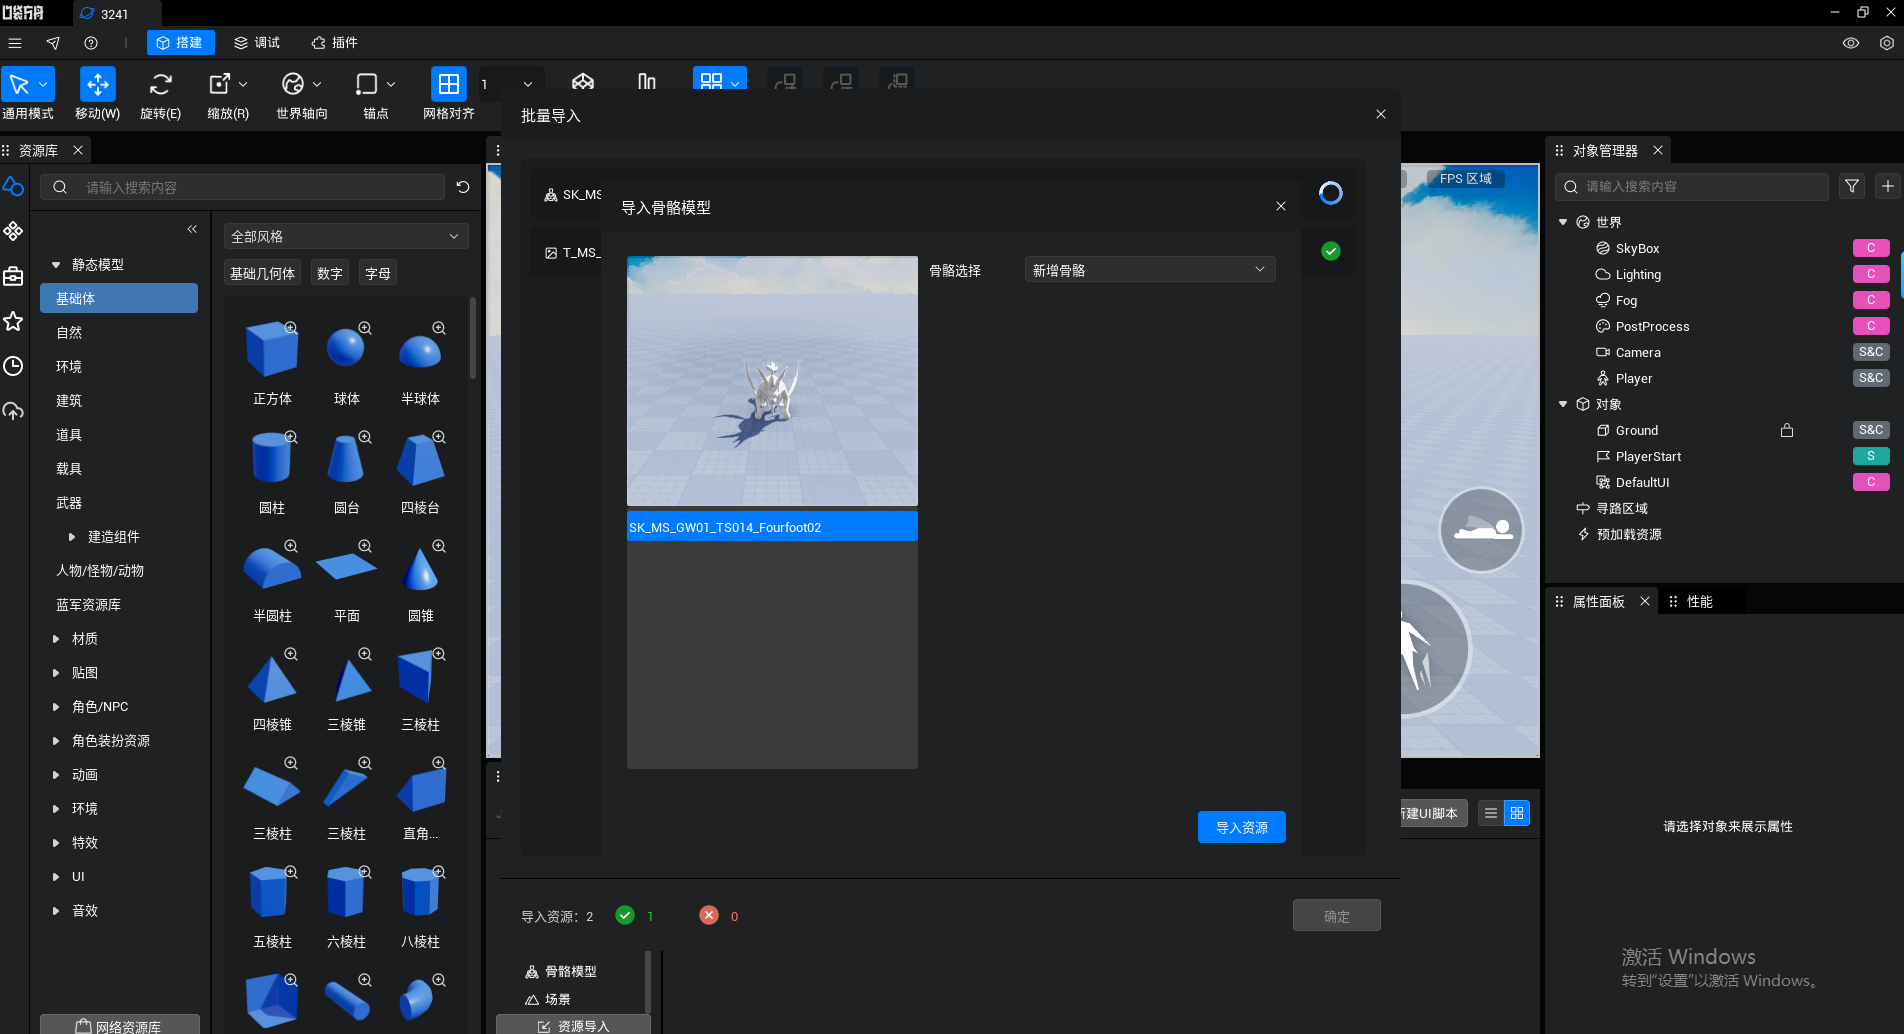Image resolution: width=1904 pixels, height=1034 pixels.
Task: Activate the Move (W) tool
Action: click(x=98, y=85)
